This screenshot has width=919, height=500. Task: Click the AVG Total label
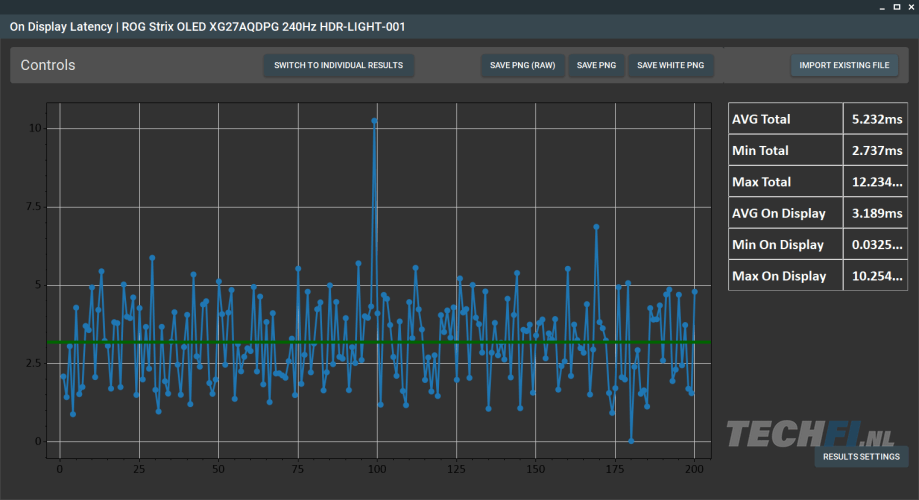[x=761, y=119]
